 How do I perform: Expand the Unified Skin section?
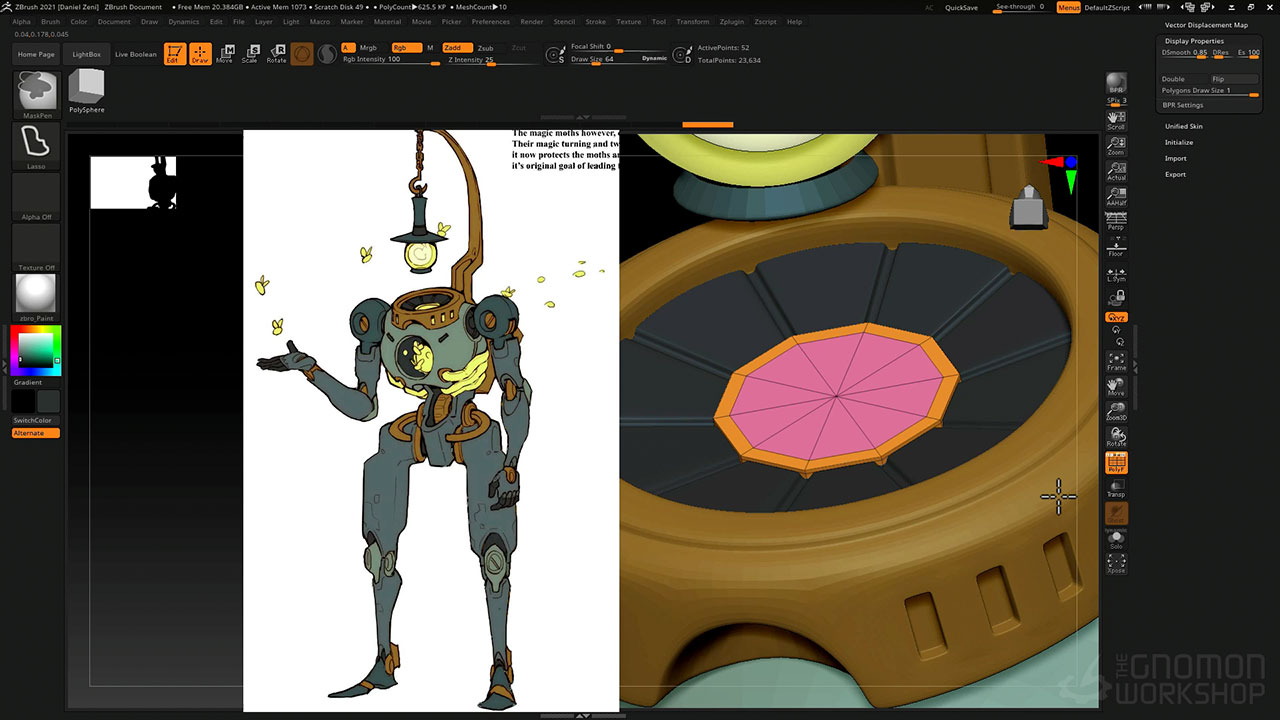tap(1183, 126)
